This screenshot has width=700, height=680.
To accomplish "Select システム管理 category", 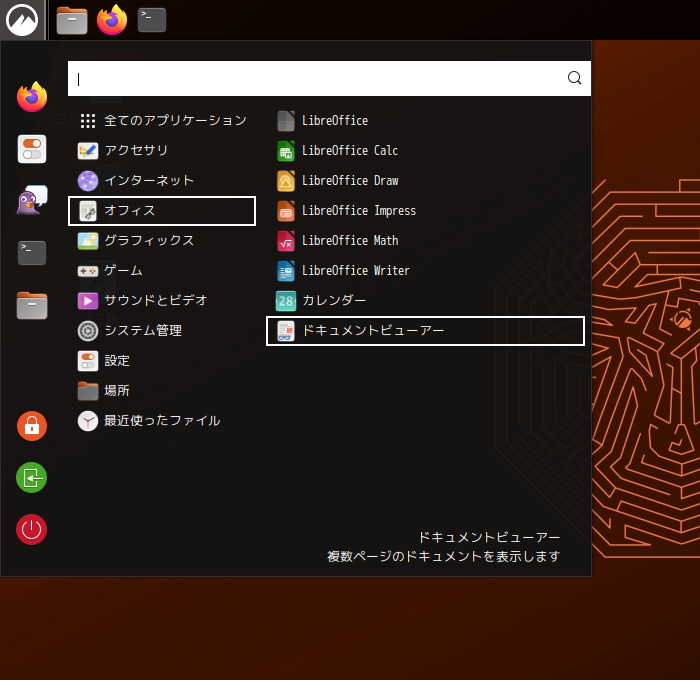I will pyautogui.click(x=162, y=331).
